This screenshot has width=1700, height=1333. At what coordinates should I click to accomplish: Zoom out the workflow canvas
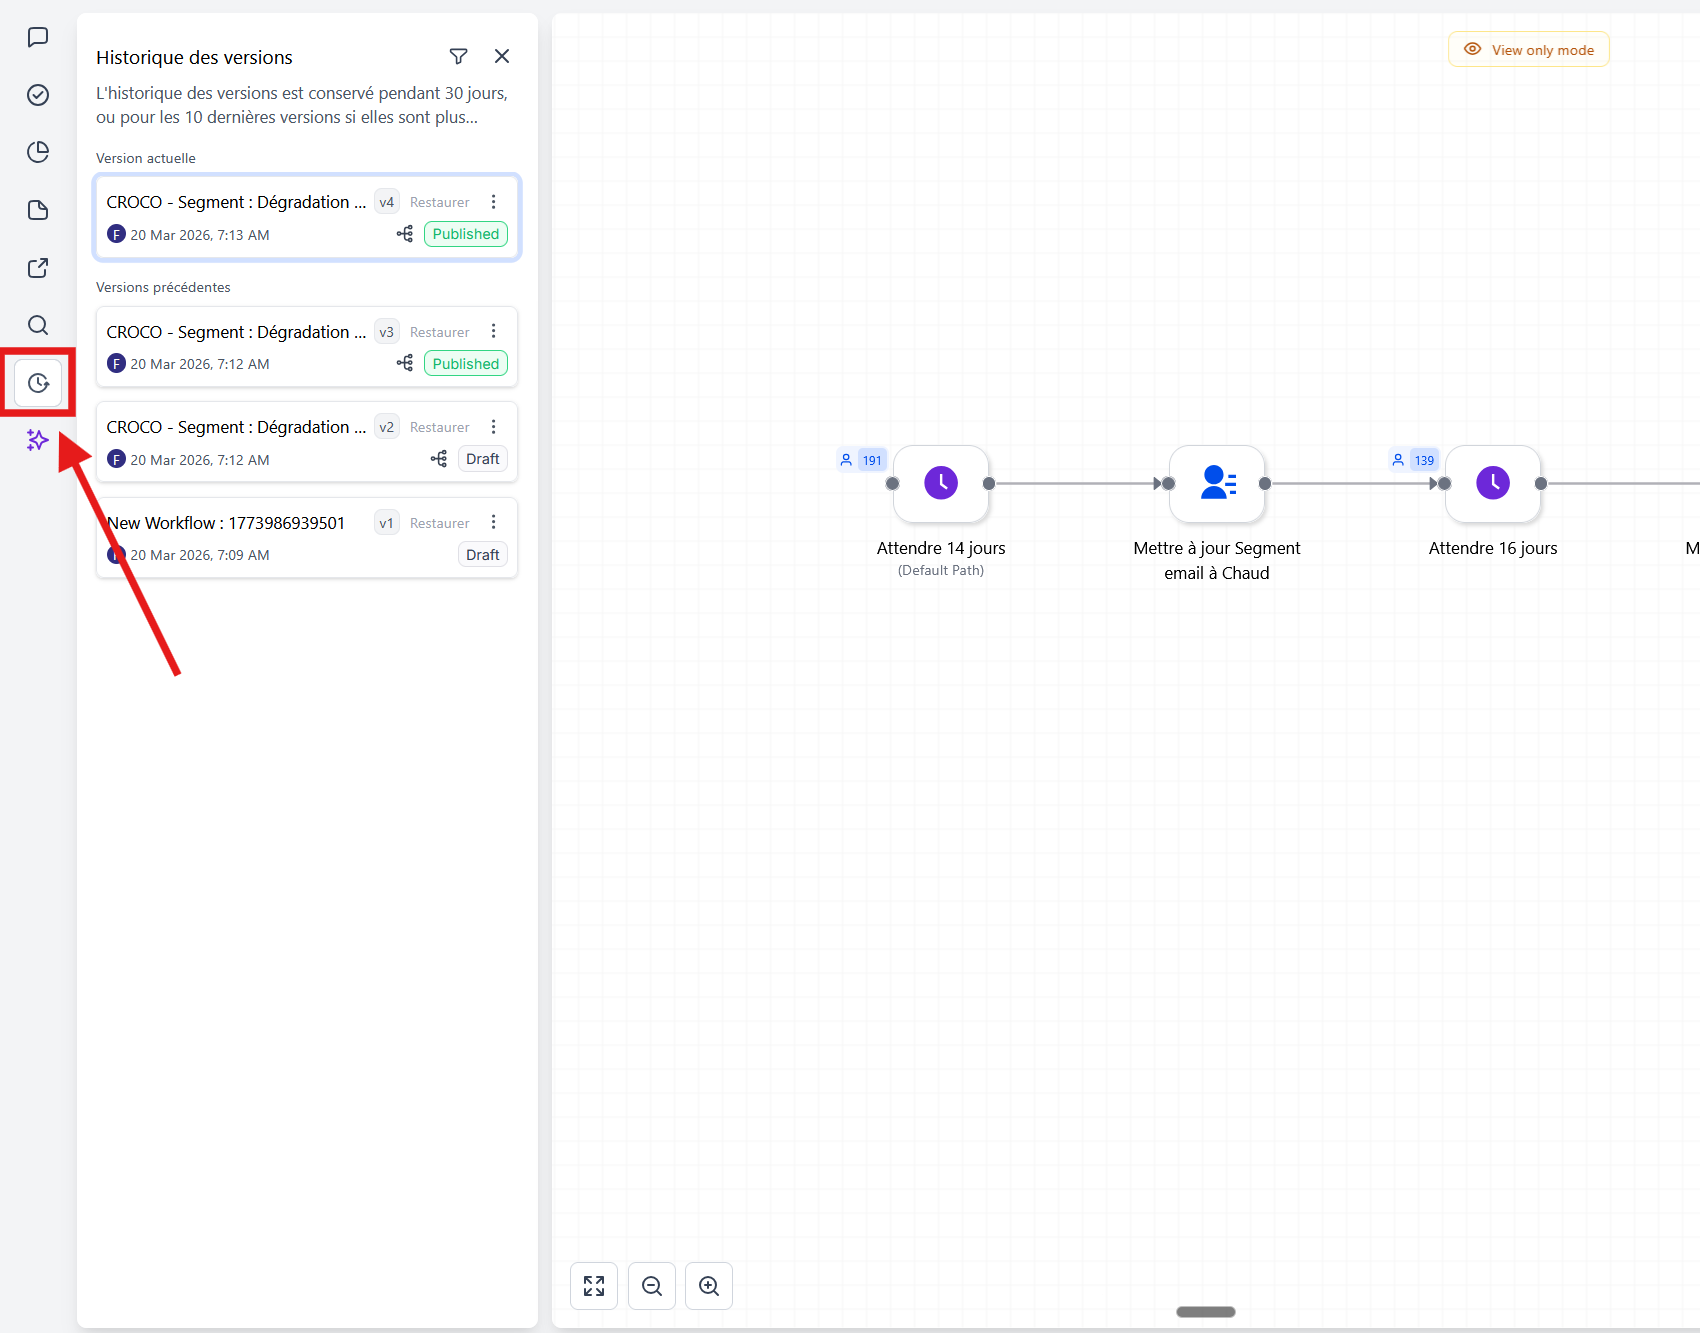point(652,1286)
